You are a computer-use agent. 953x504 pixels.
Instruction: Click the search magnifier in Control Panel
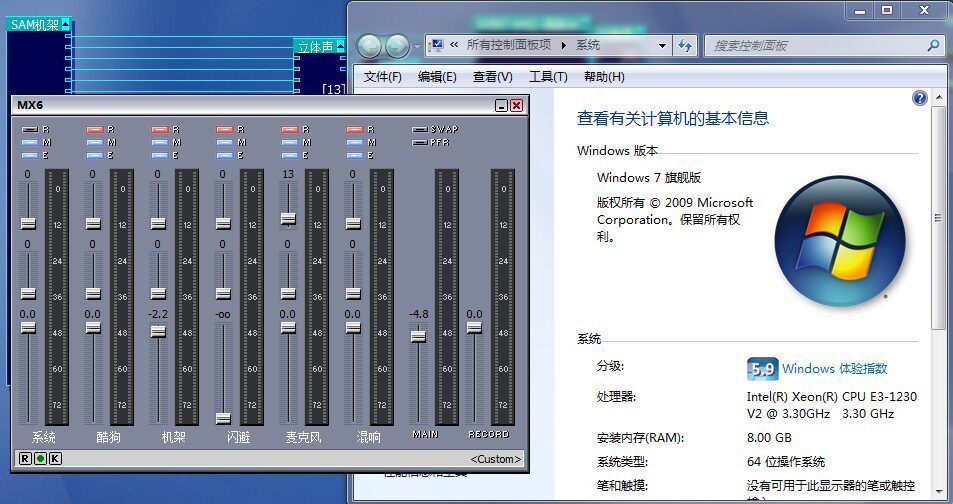point(933,46)
